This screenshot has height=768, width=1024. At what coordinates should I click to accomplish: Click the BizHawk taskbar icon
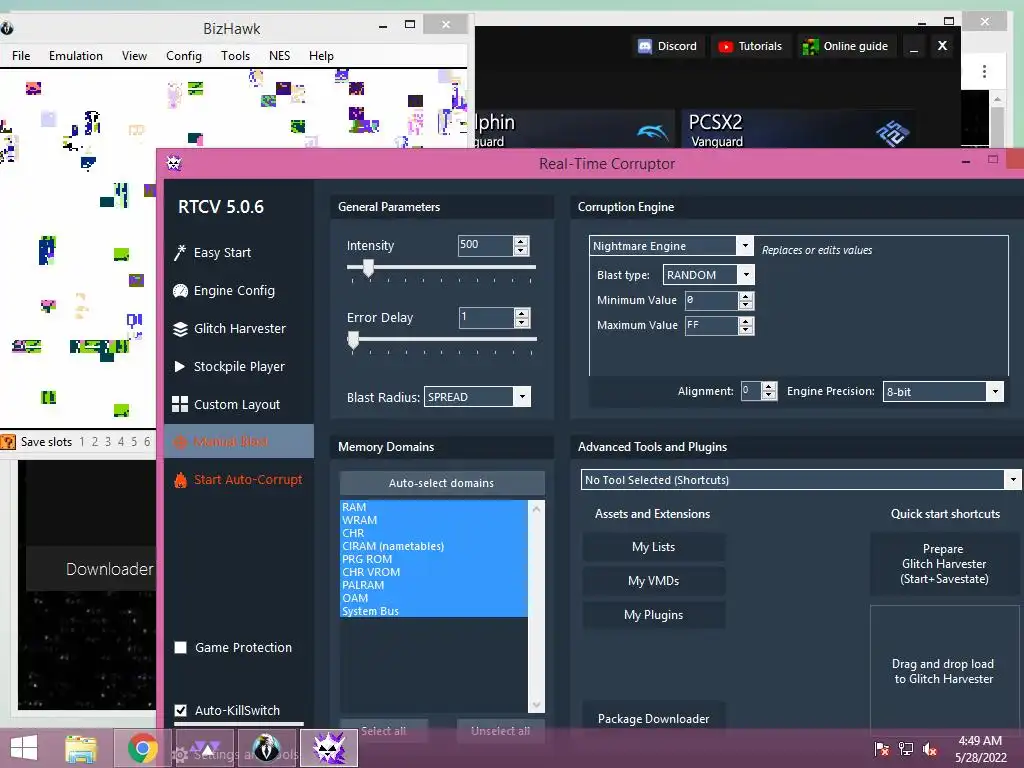[x=266, y=748]
